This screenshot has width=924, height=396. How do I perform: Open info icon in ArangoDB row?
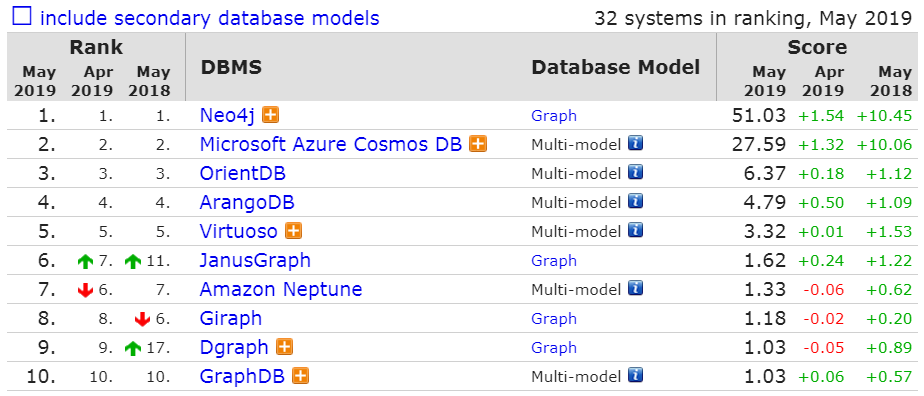pos(635,202)
